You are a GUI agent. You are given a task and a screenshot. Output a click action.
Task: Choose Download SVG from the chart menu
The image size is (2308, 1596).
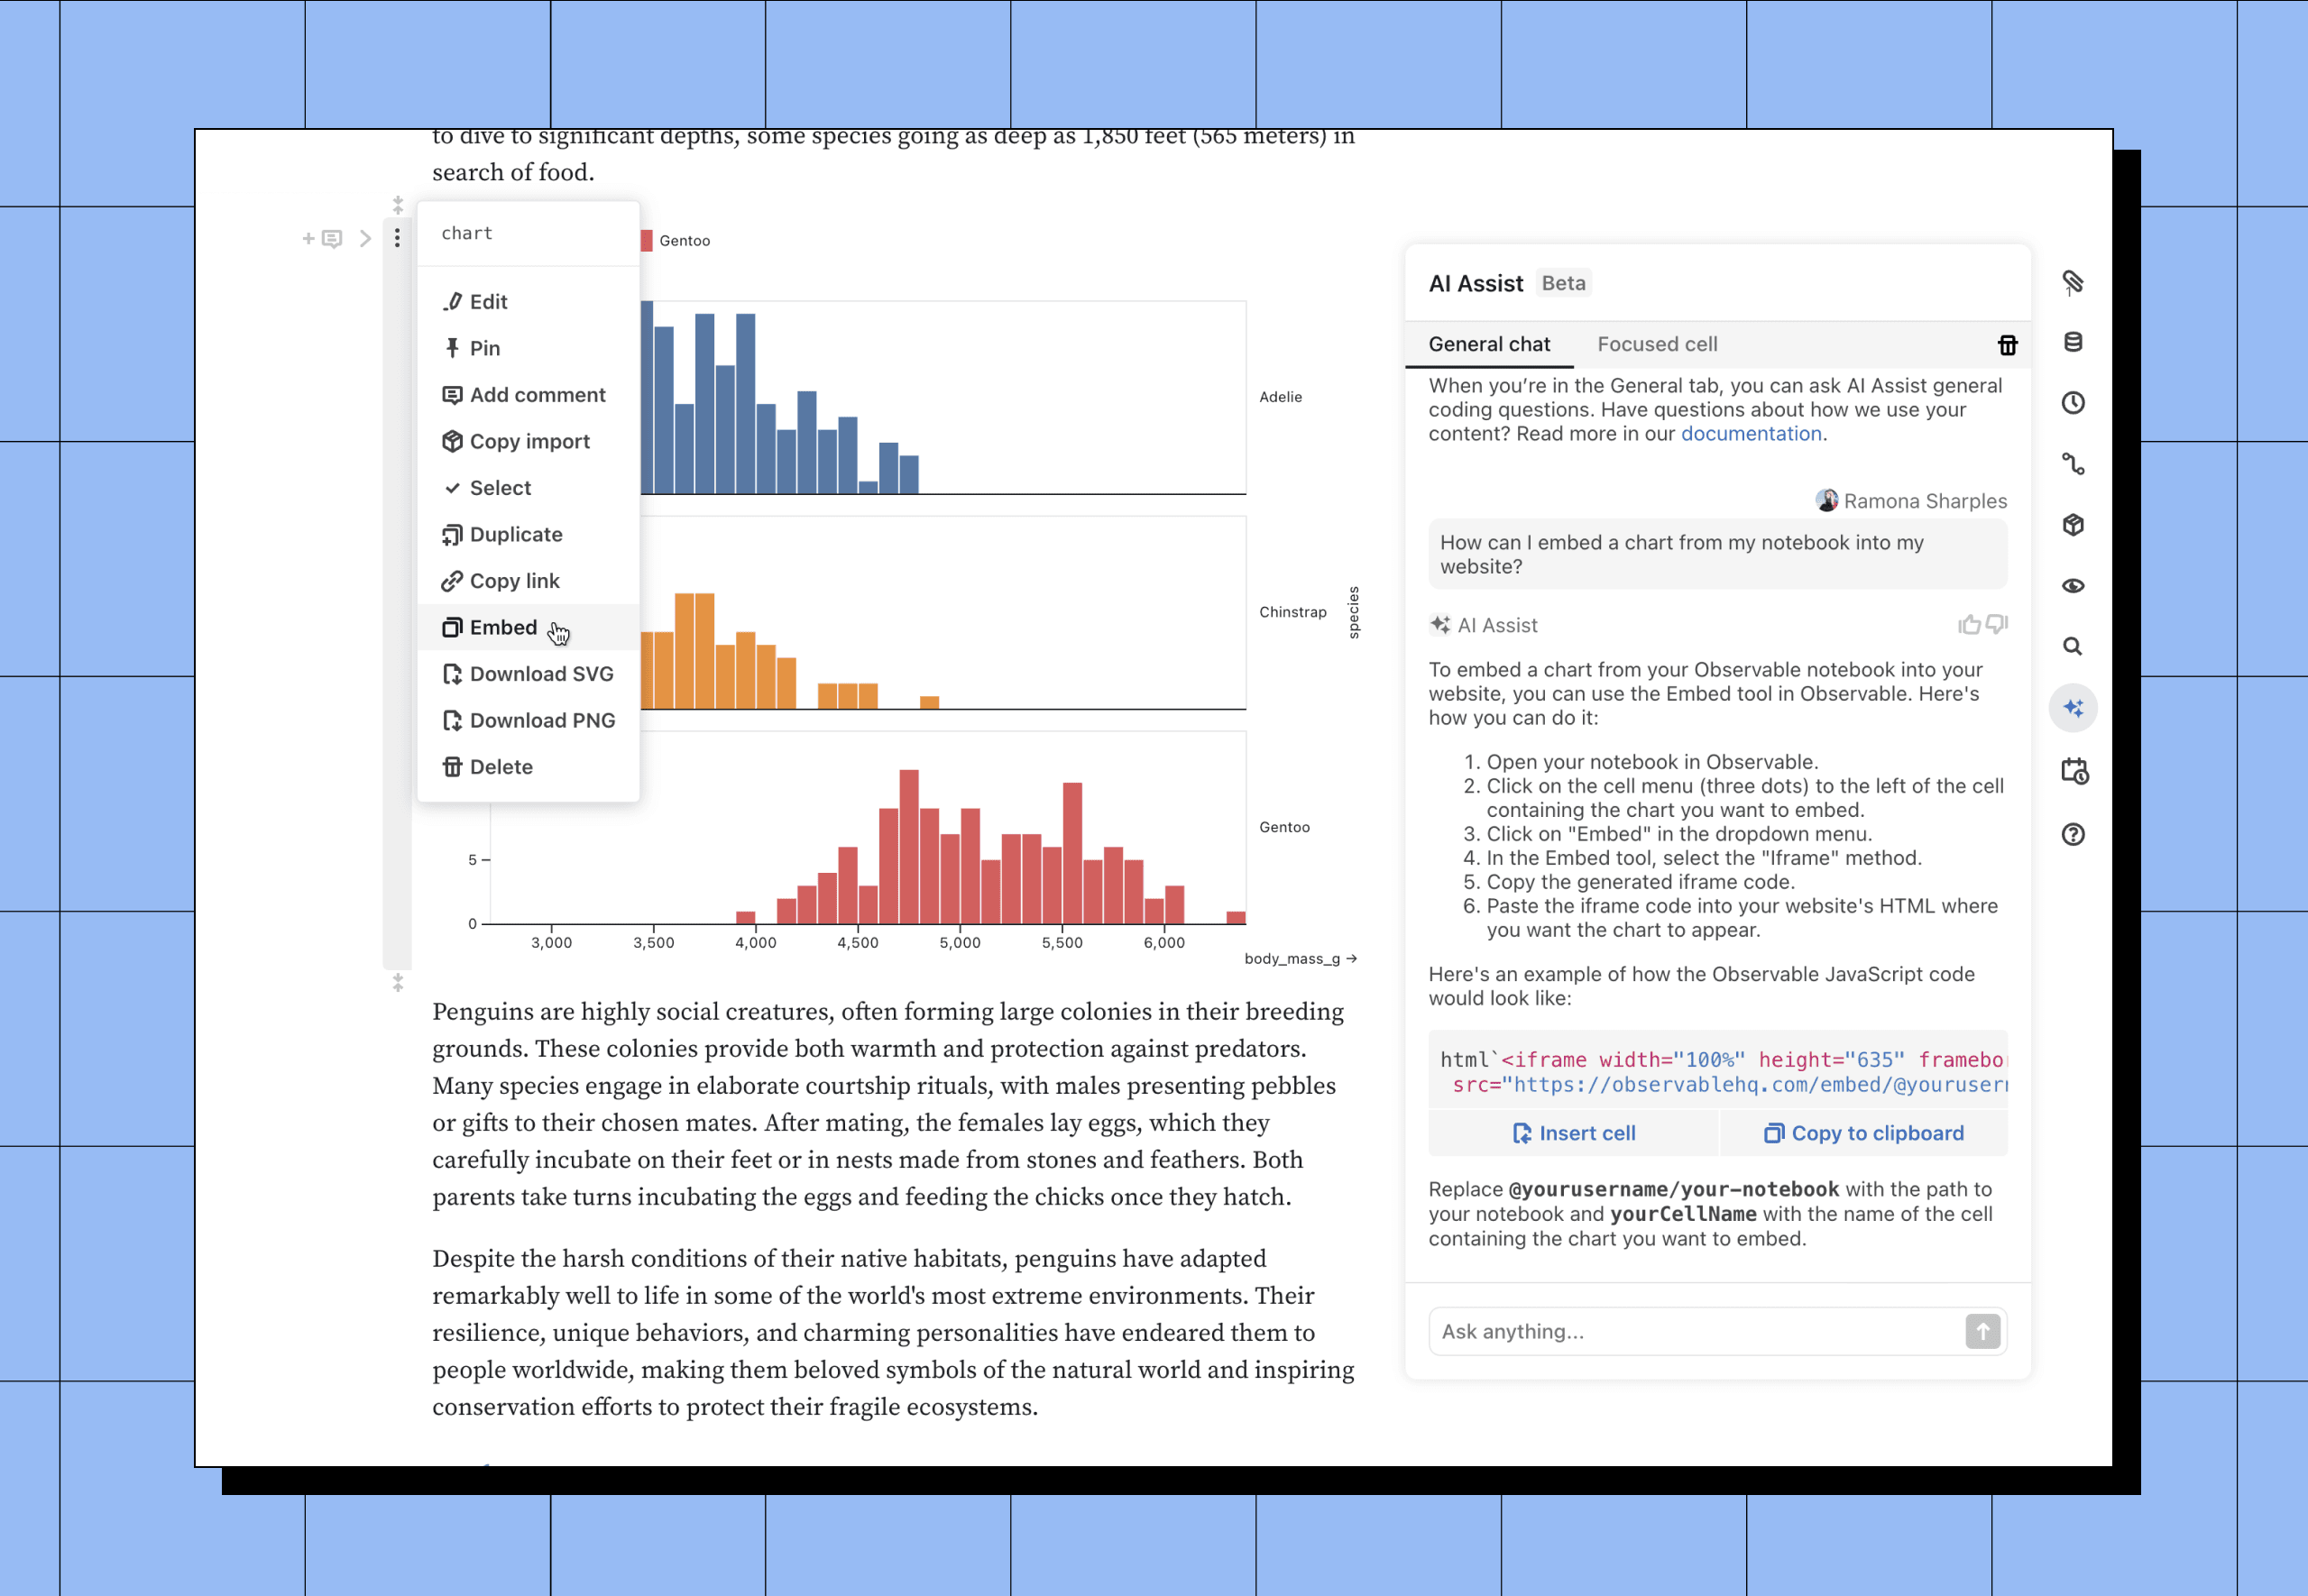pos(542,674)
